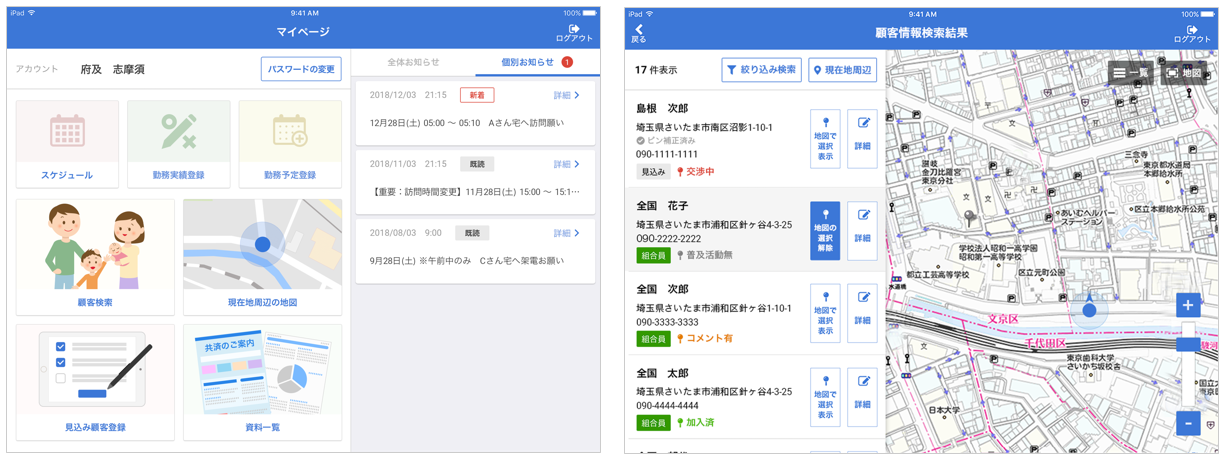The height and width of the screenshot is (462, 1228).
Task: Click the gray selected pin on map
Action: click(968, 219)
